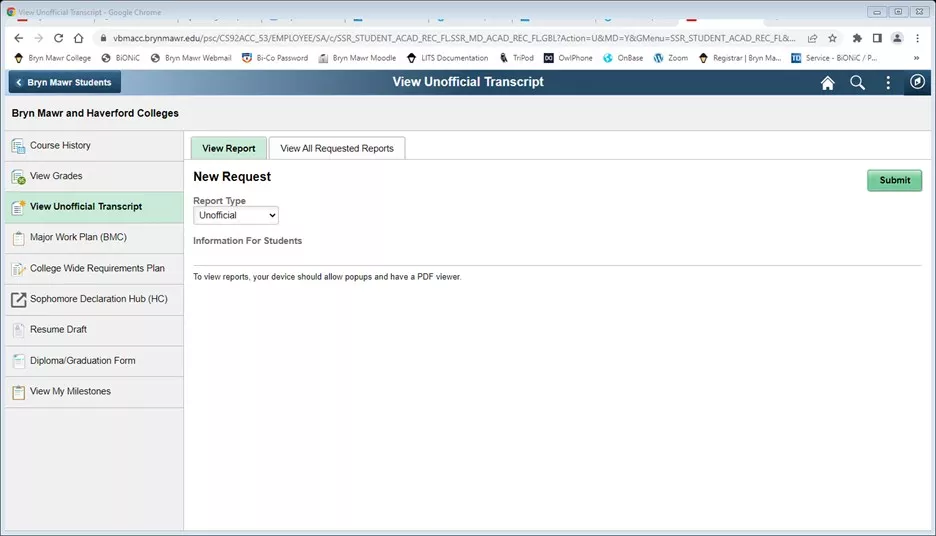Open Sophomore Declaration Hub (HC) link
Image resolution: width=936 pixels, height=536 pixels.
click(94, 299)
